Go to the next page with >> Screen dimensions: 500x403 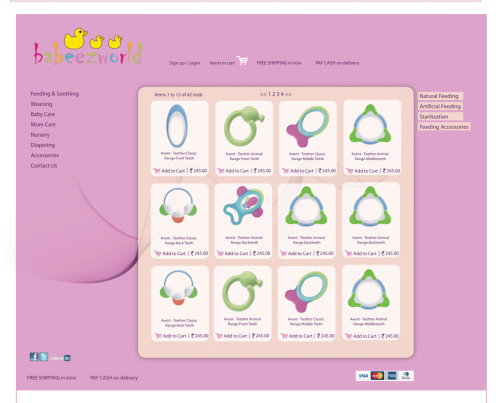point(288,94)
